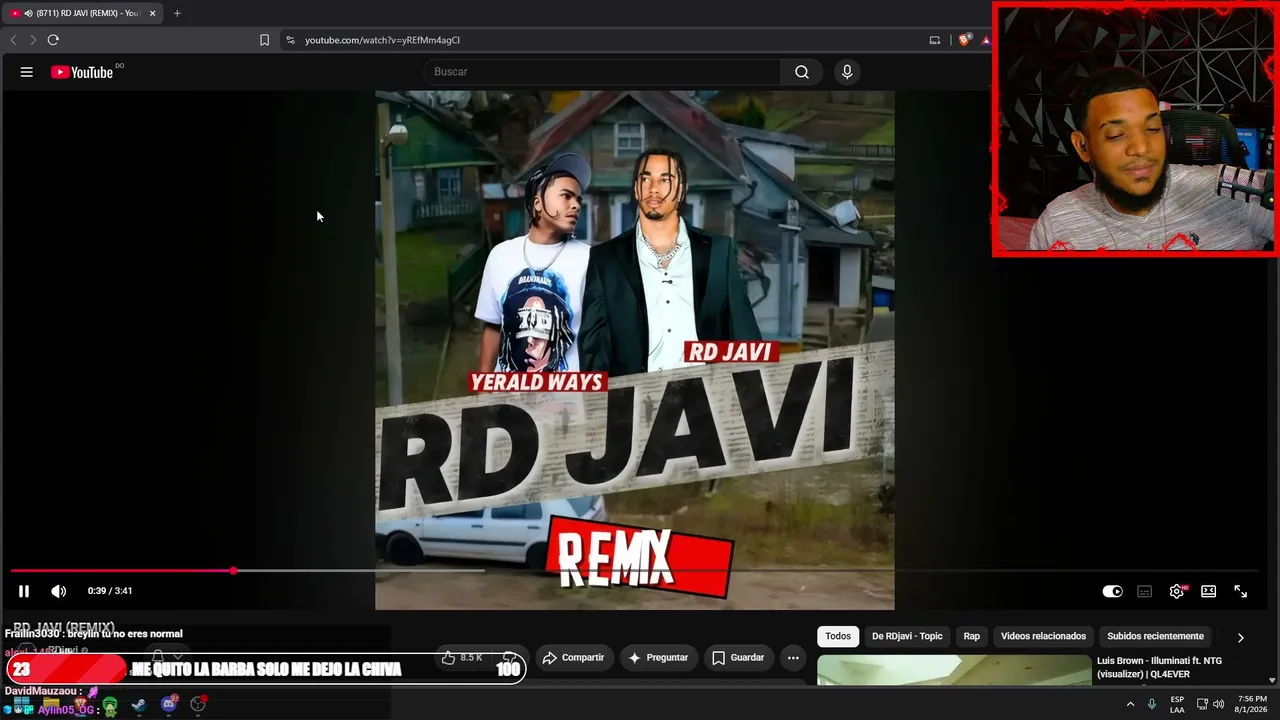Save the video with Guardar

point(738,658)
